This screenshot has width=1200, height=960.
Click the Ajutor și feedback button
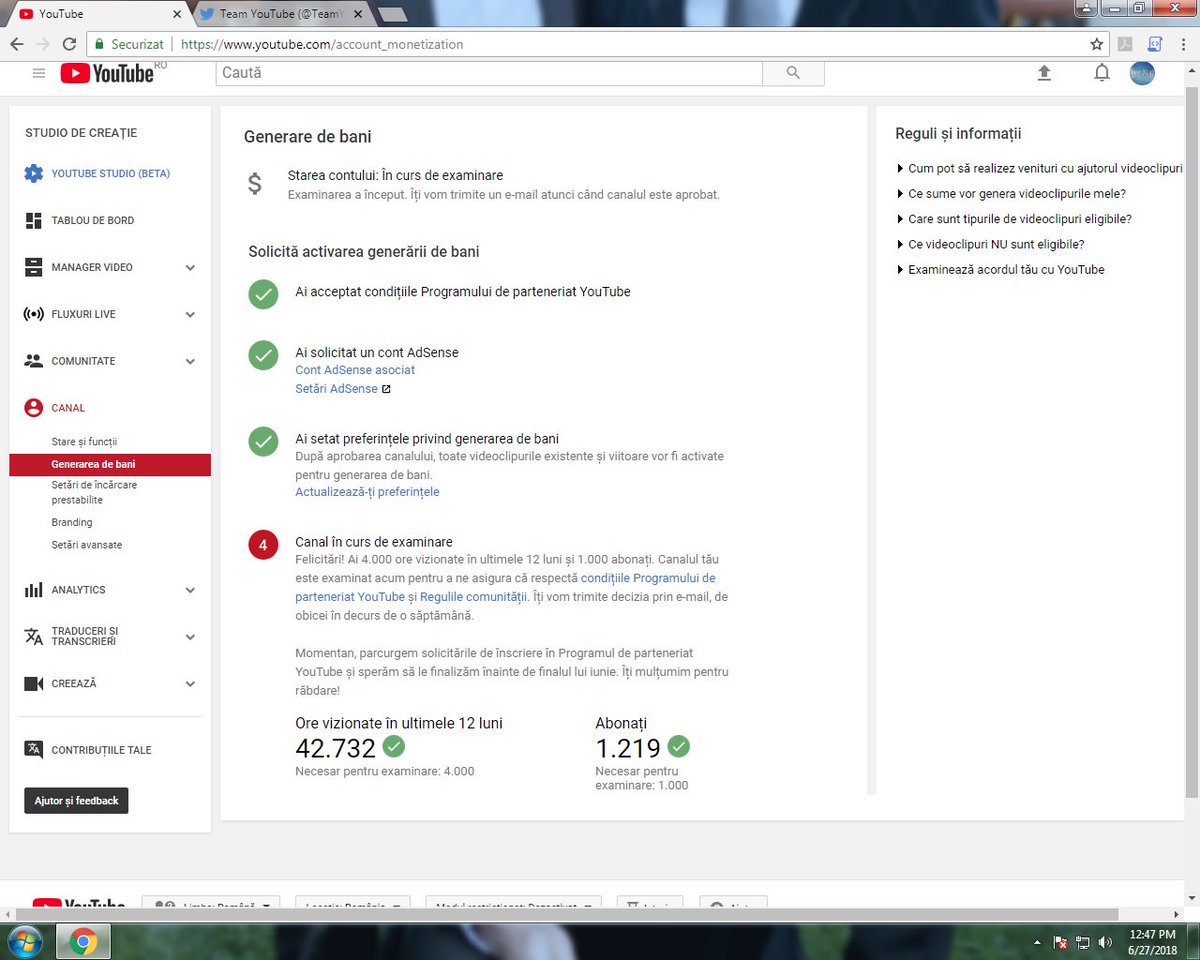click(x=76, y=801)
